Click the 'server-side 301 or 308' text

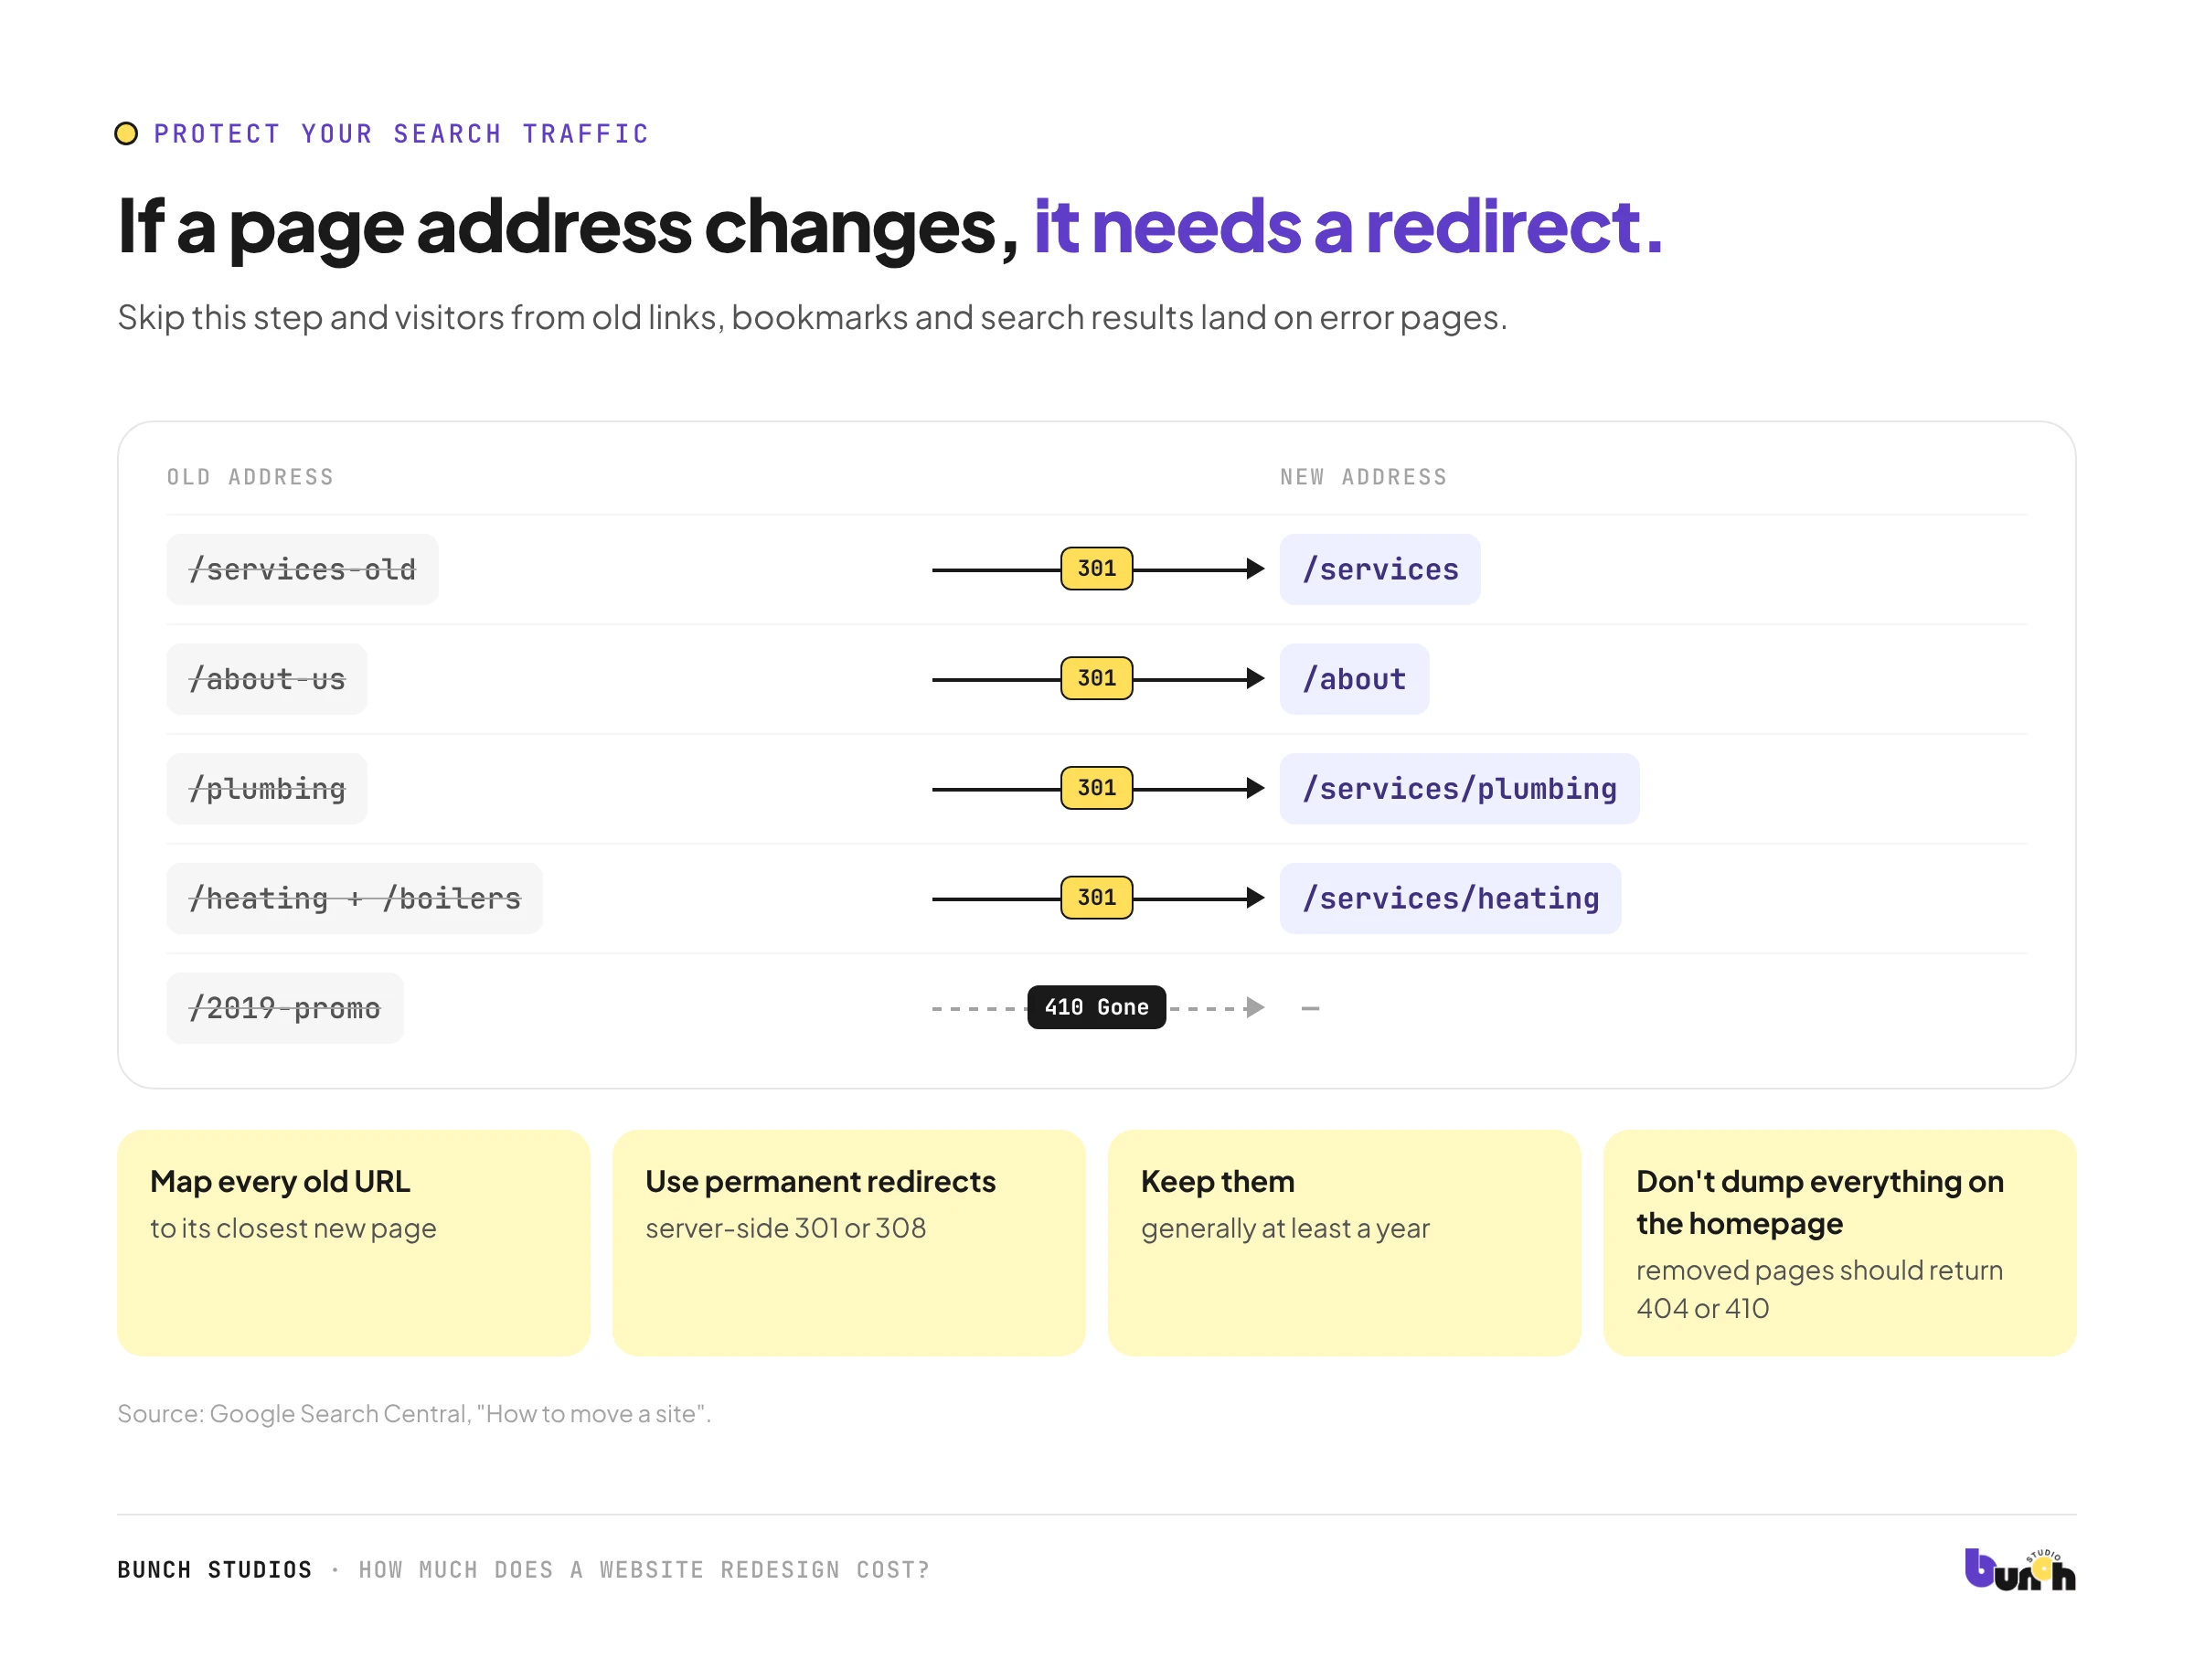point(786,1228)
